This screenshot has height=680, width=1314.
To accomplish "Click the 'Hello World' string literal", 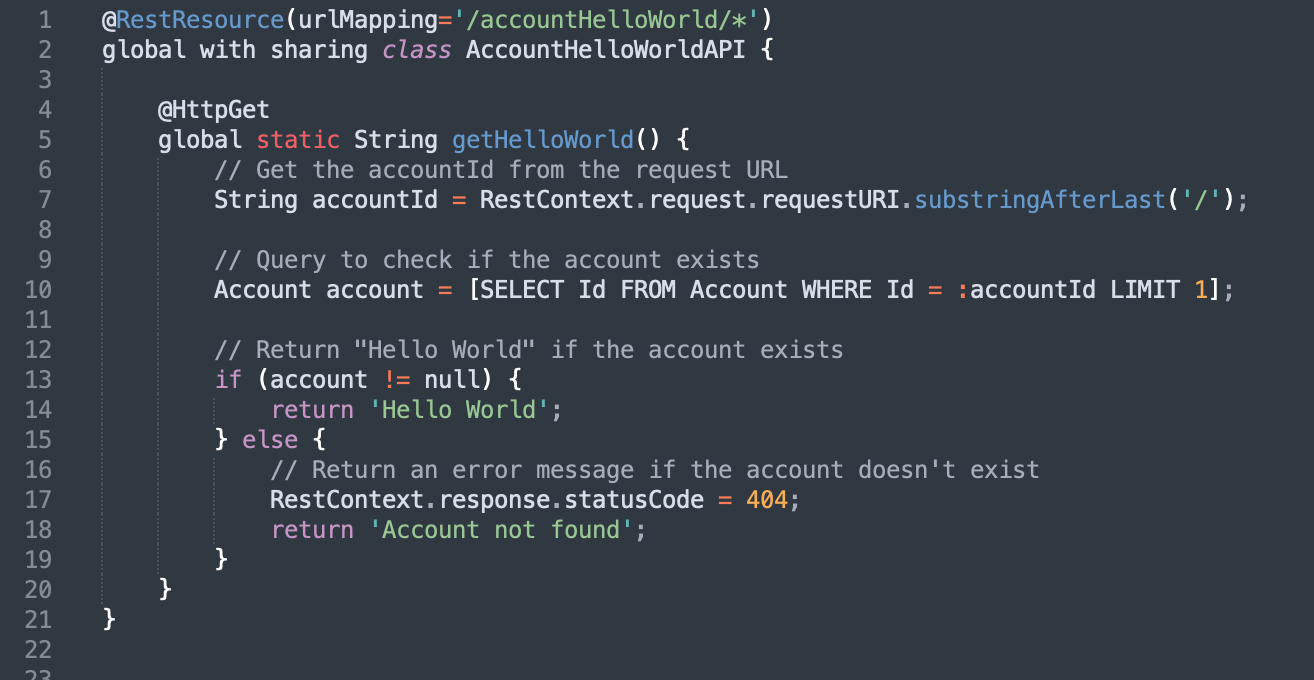I will click(x=466, y=410).
